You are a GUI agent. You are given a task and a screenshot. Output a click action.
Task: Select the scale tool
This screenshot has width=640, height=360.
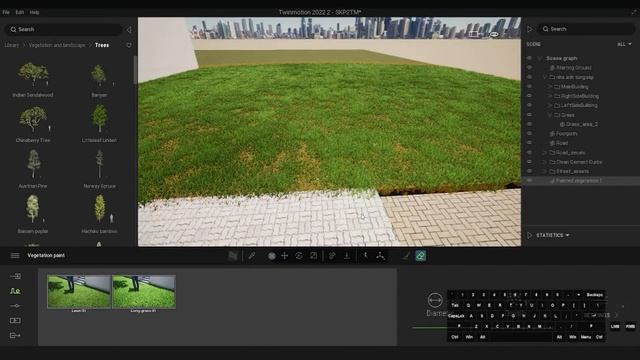tap(313, 256)
